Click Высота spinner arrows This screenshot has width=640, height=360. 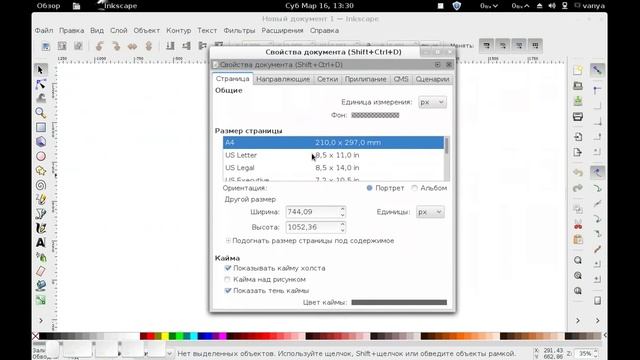click(x=342, y=227)
